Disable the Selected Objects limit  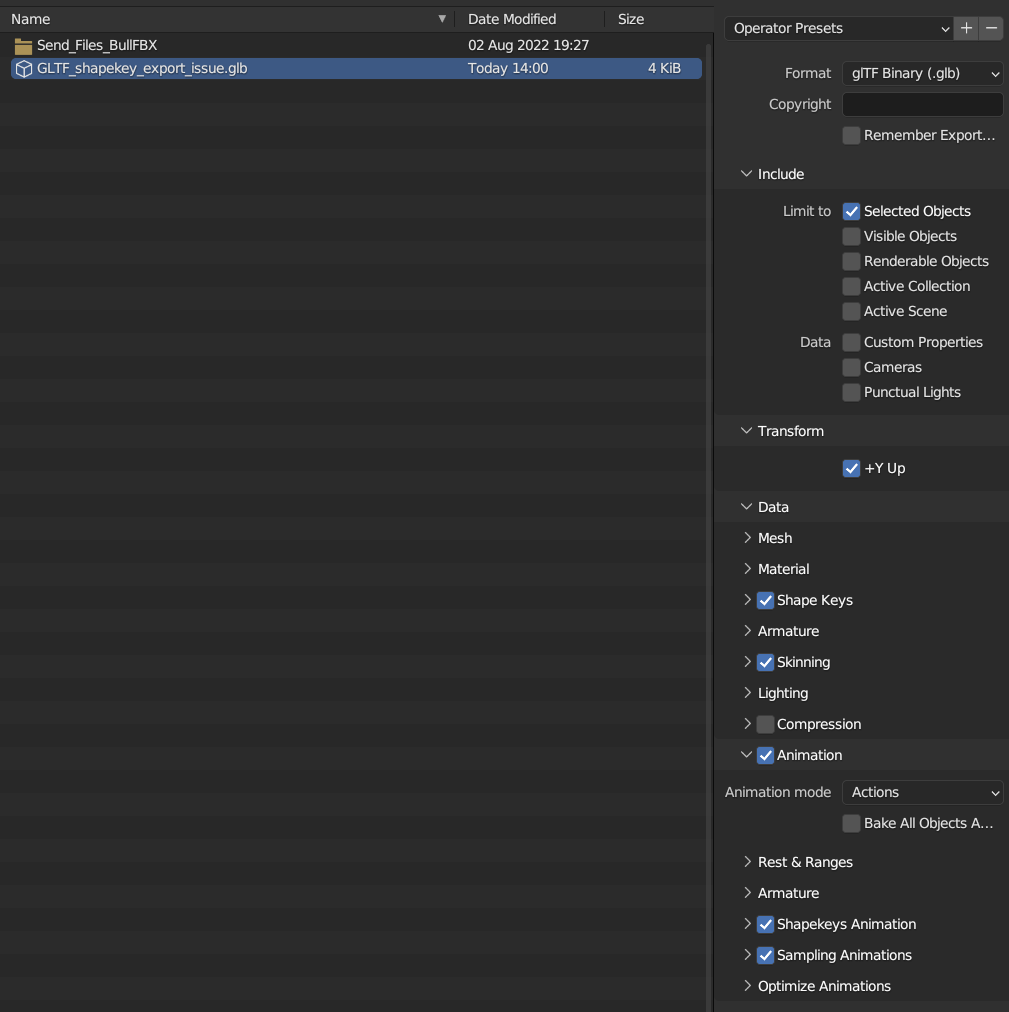click(851, 211)
